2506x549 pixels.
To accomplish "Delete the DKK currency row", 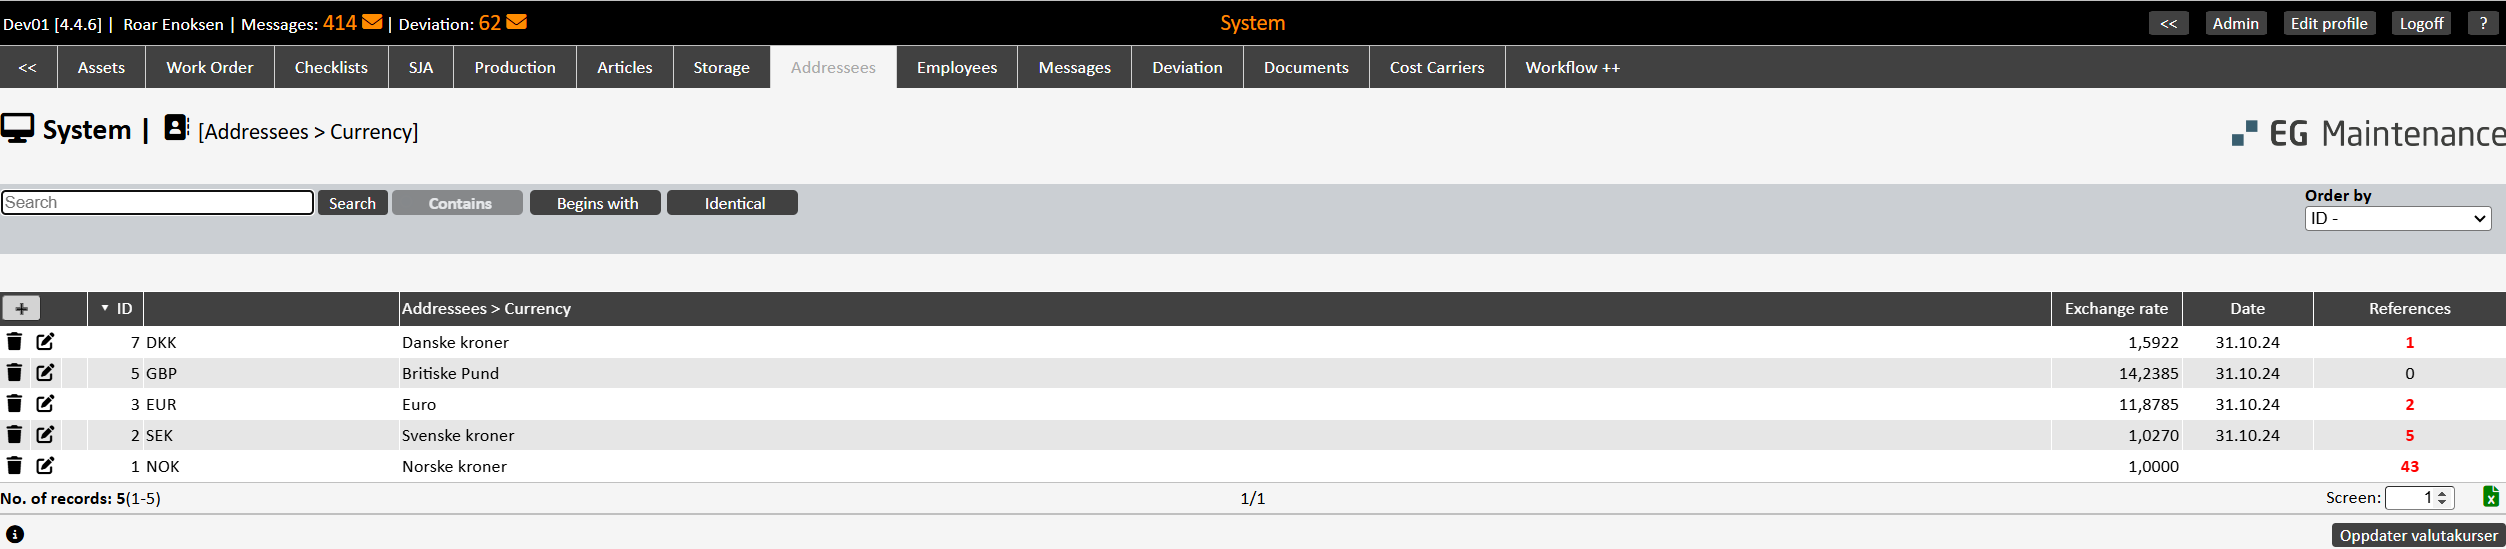I will coord(14,342).
